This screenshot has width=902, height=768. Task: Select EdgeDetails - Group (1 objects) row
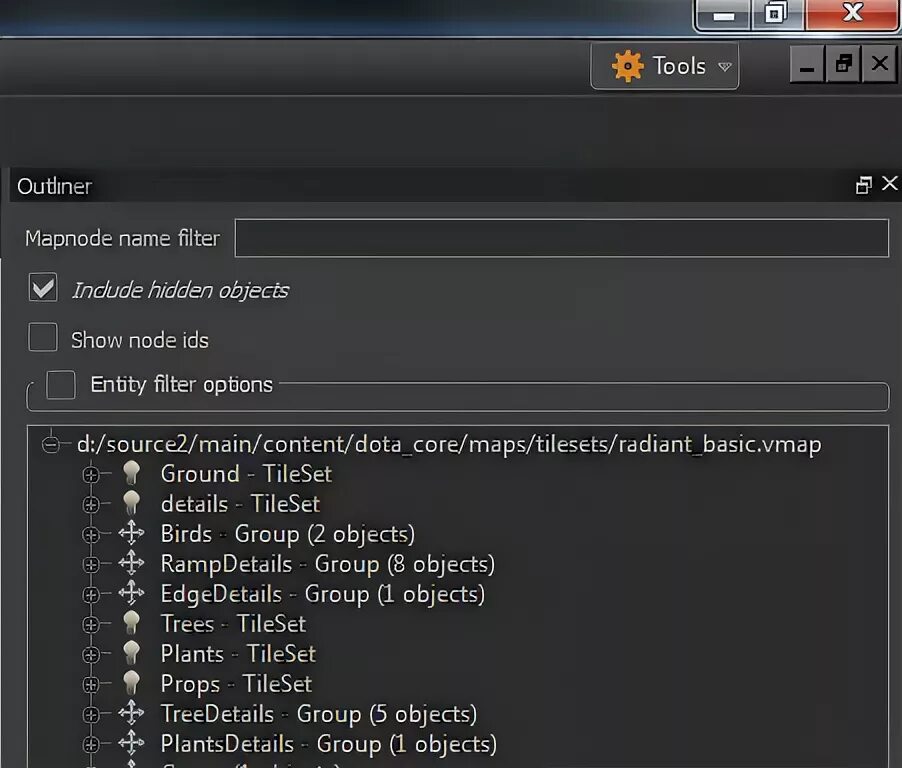323,594
